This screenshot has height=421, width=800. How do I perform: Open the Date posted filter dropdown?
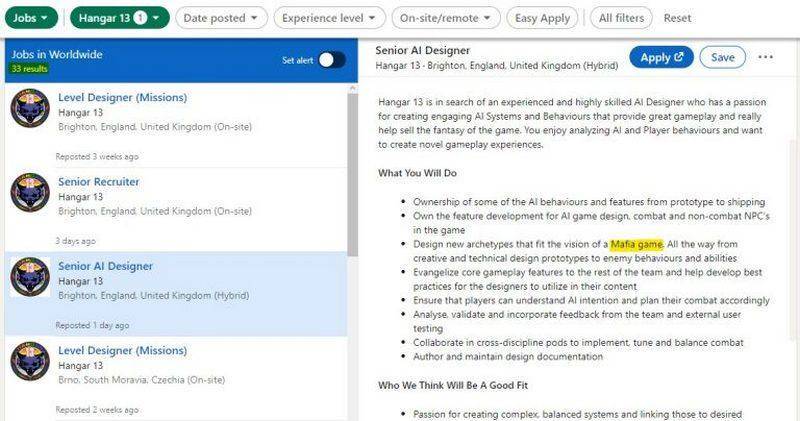tap(221, 18)
